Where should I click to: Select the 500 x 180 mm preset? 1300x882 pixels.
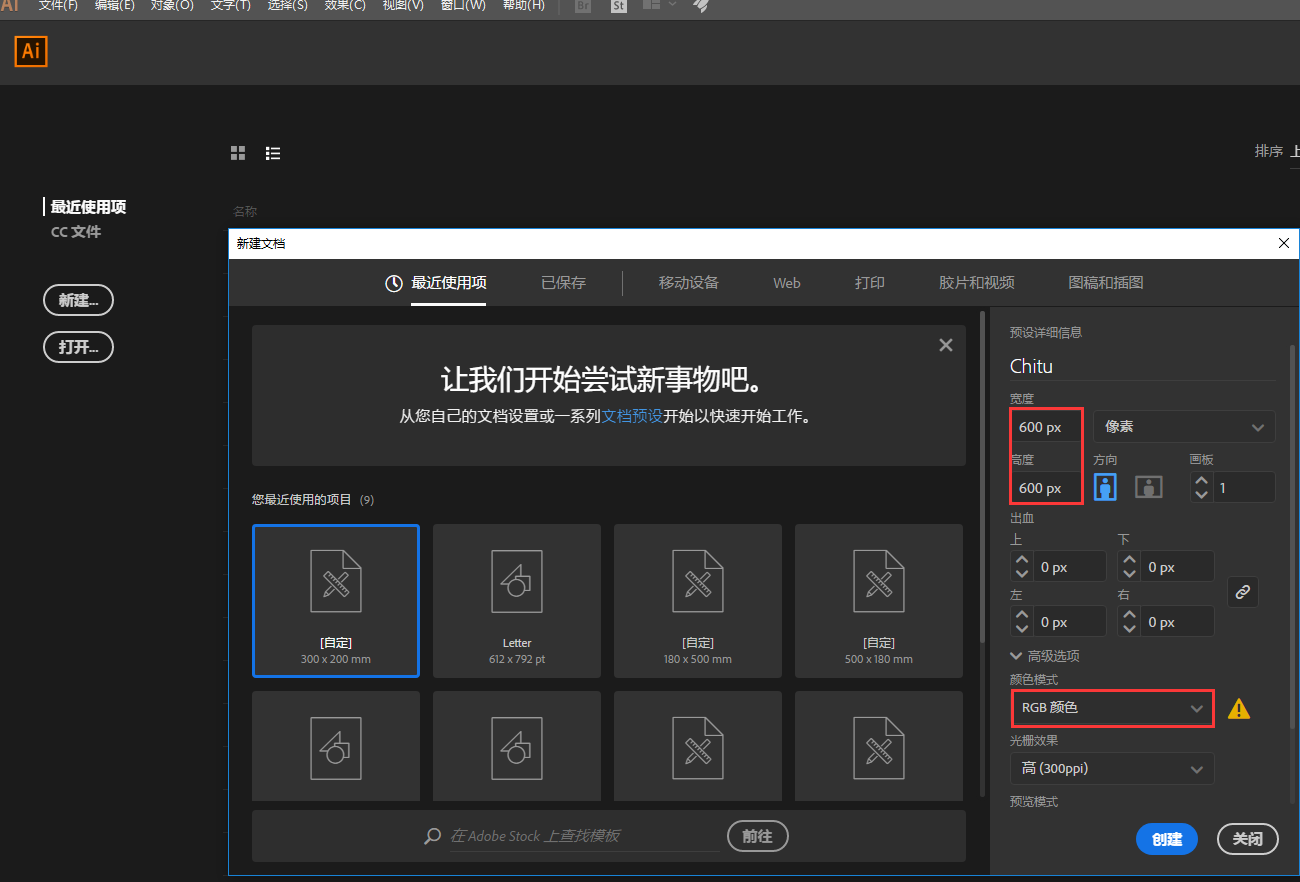[x=879, y=601]
